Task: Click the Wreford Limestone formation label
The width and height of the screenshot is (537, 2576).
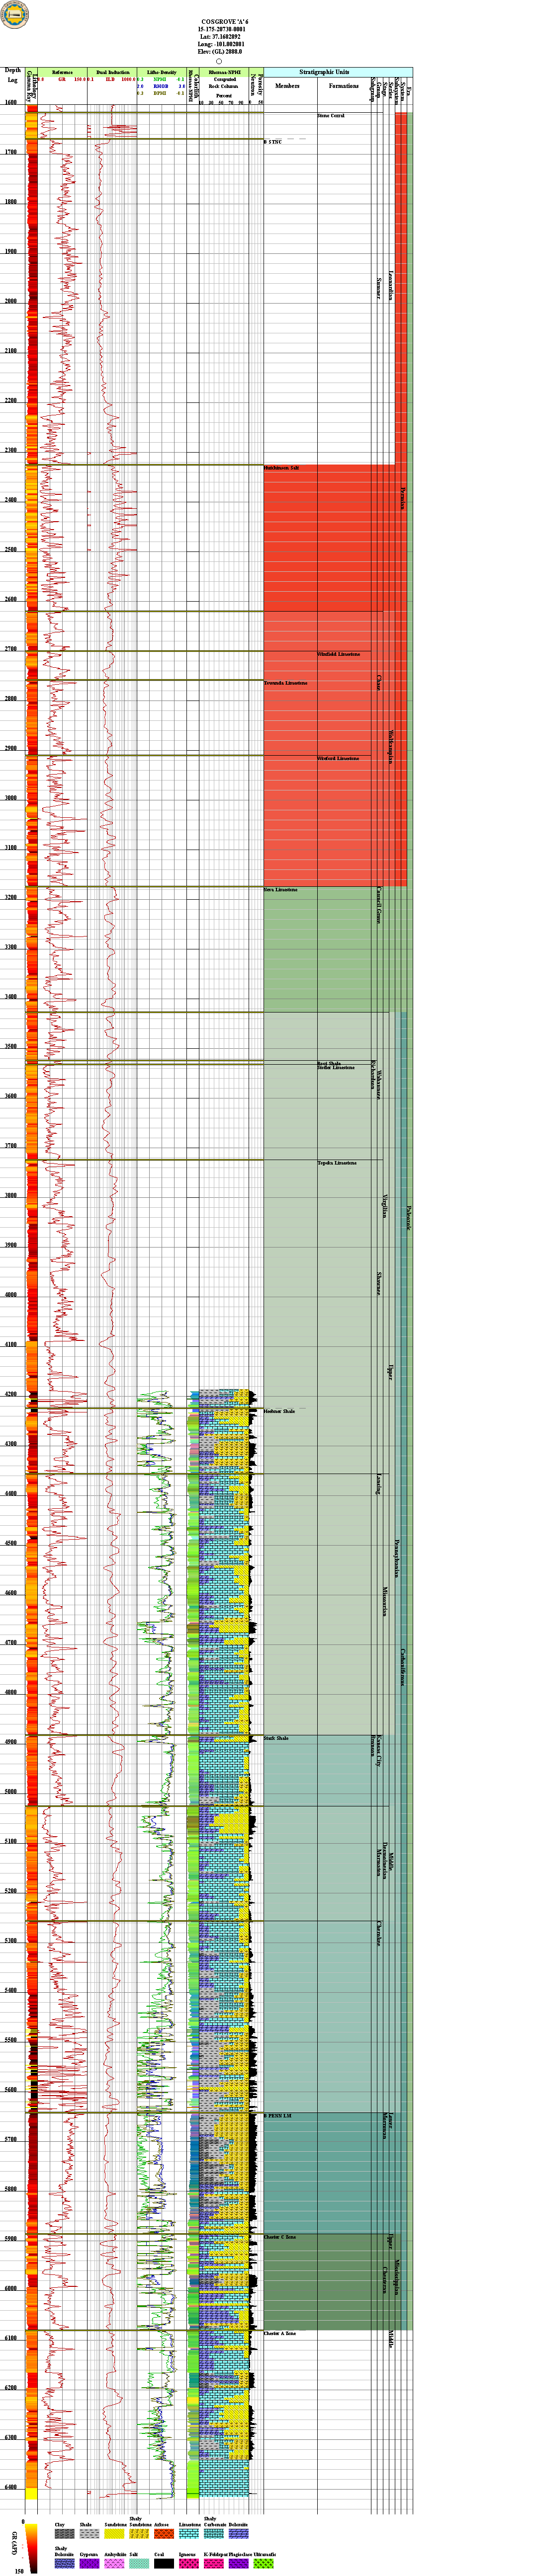Action: (338, 758)
